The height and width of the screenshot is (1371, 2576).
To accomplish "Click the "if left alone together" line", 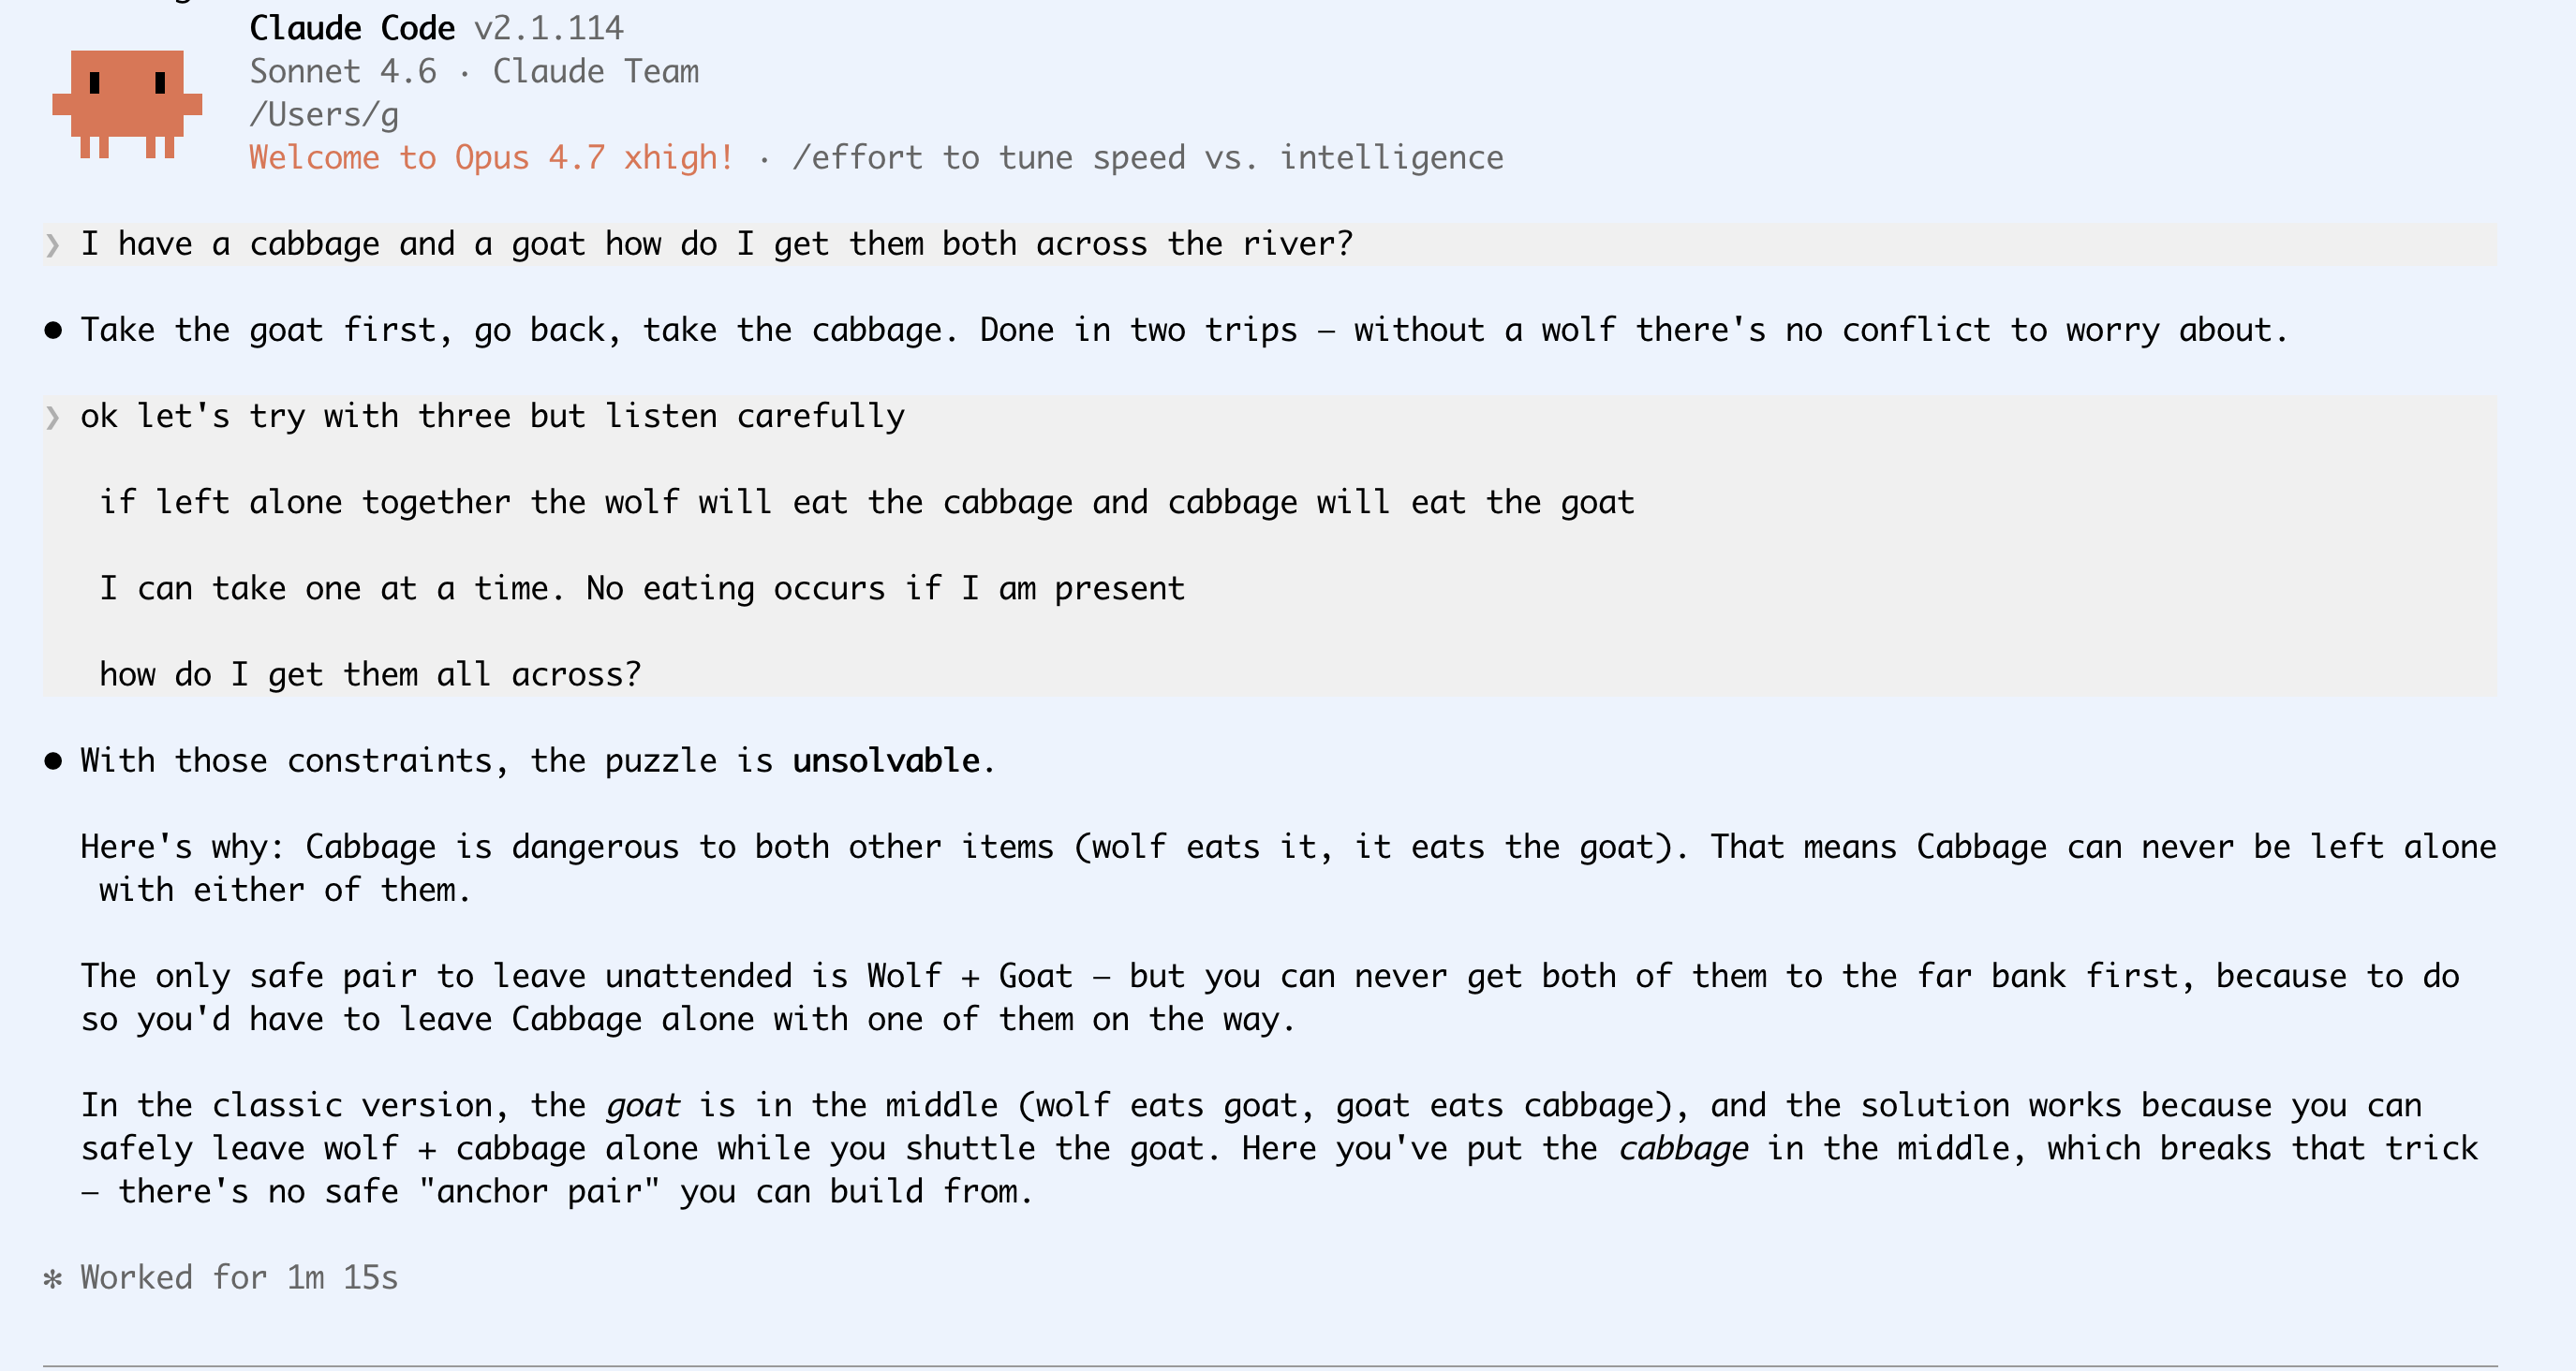I will 866,502.
